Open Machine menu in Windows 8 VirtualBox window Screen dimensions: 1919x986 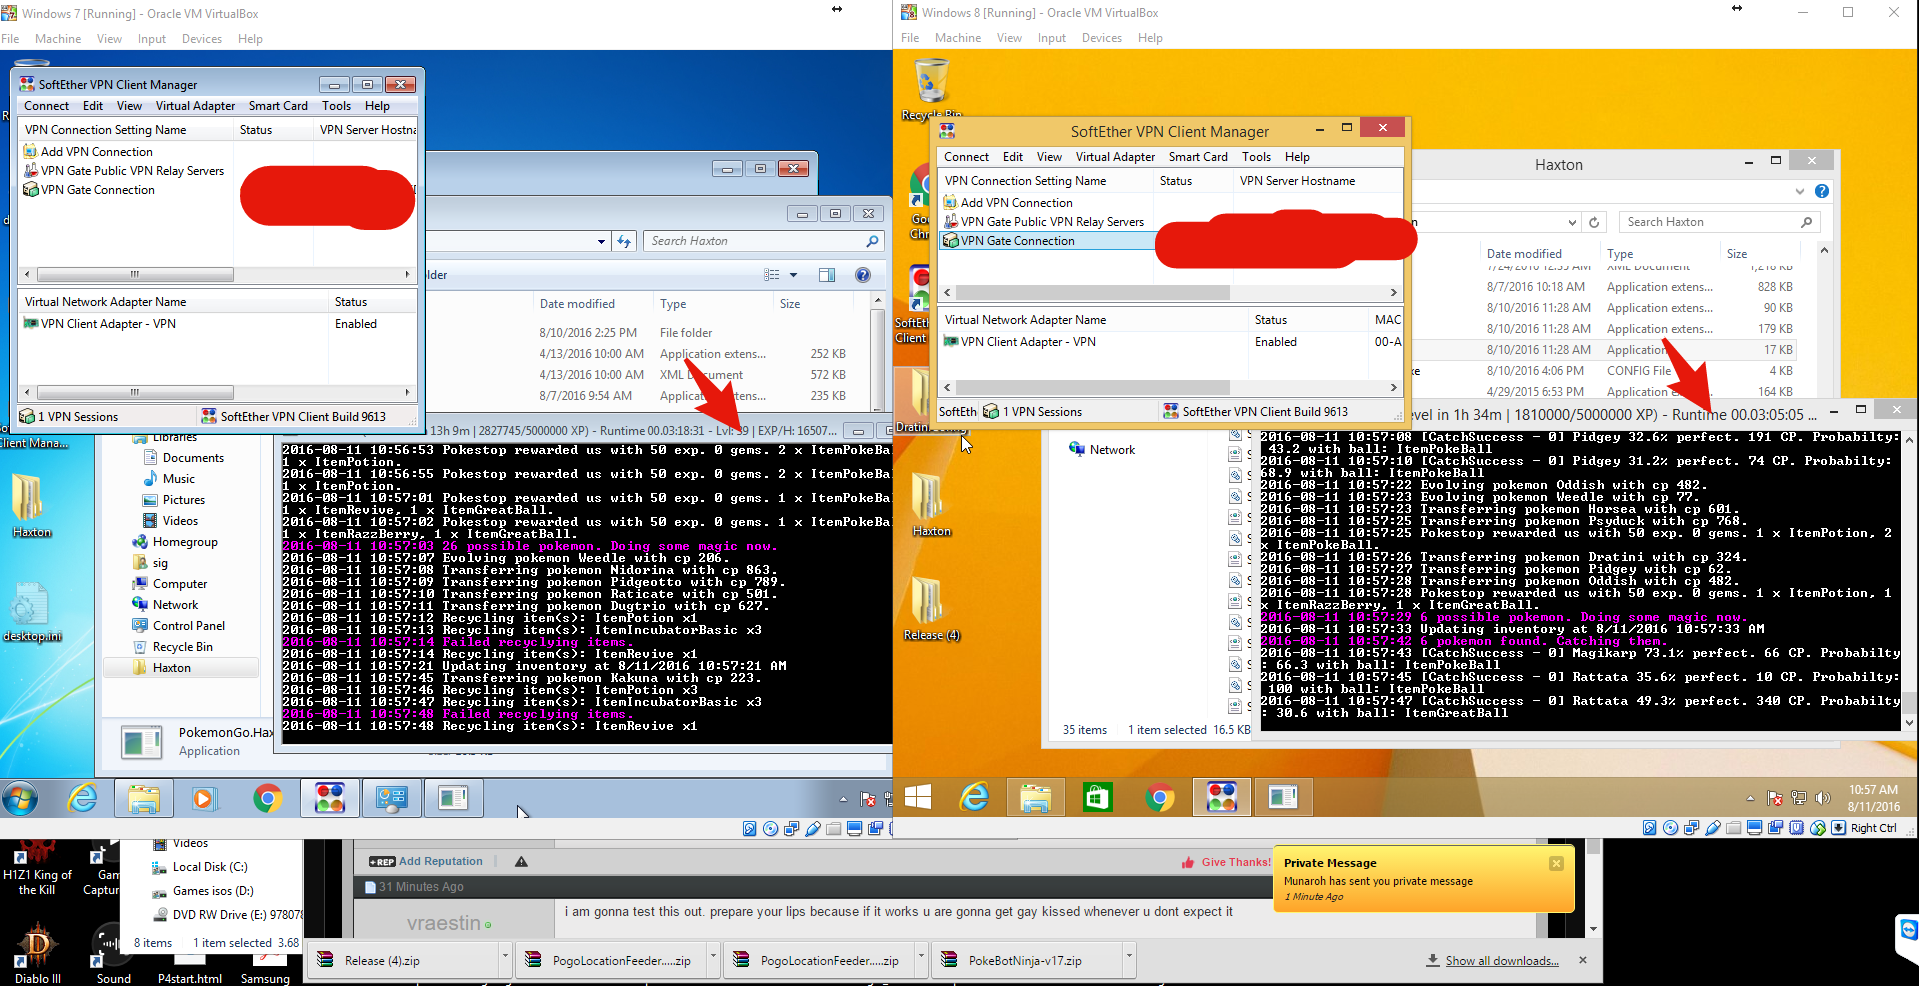(x=958, y=38)
